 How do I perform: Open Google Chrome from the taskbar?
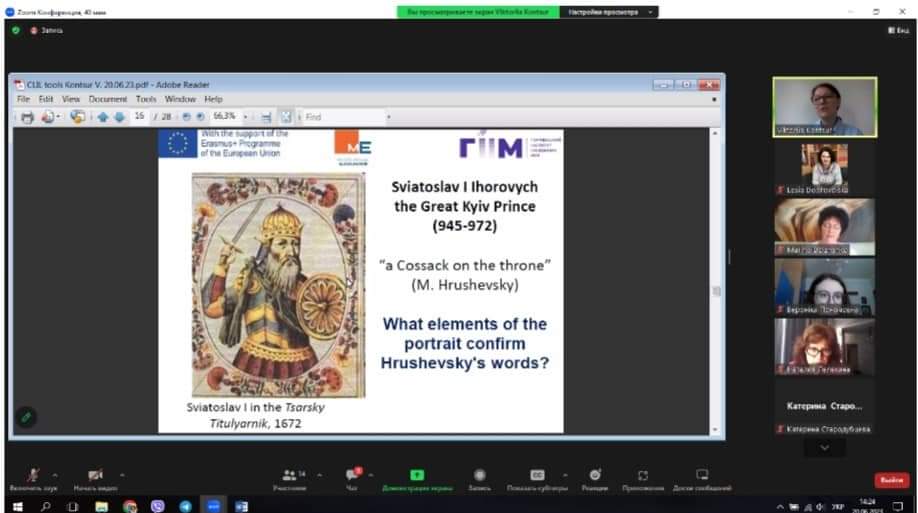[x=129, y=506]
